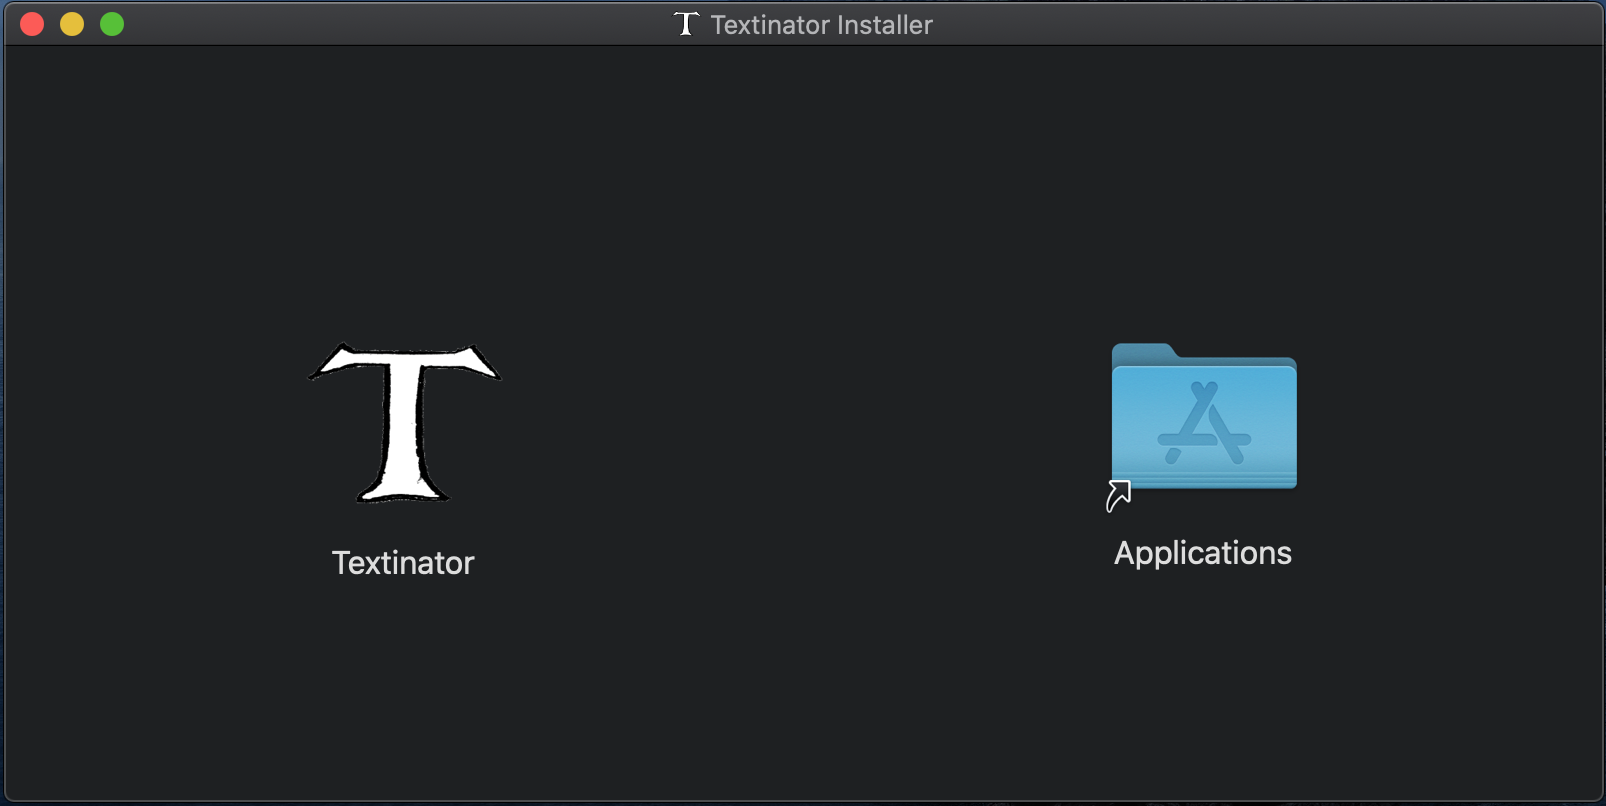1606x806 pixels.
Task: Click the Textinator Installer window title
Action: coord(822,25)
